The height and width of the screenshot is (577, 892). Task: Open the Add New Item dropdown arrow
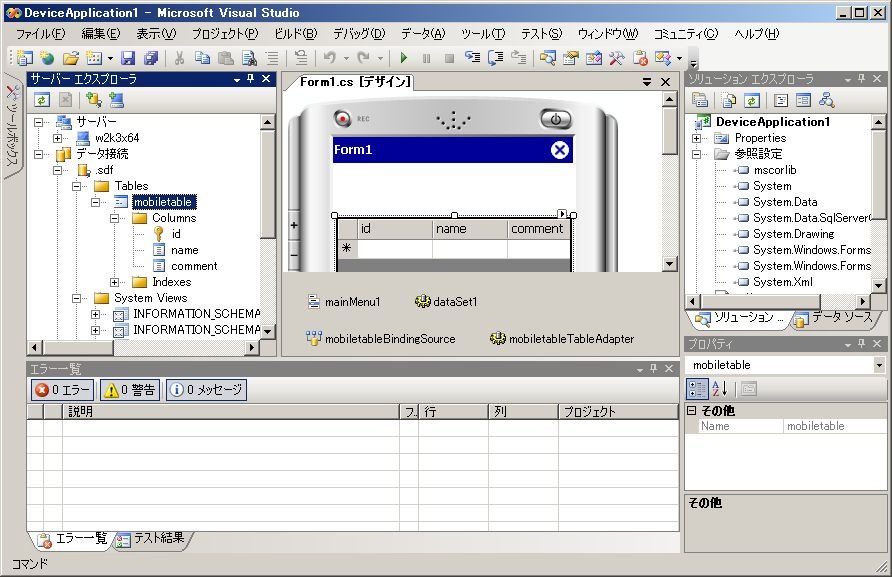(110, 58)
